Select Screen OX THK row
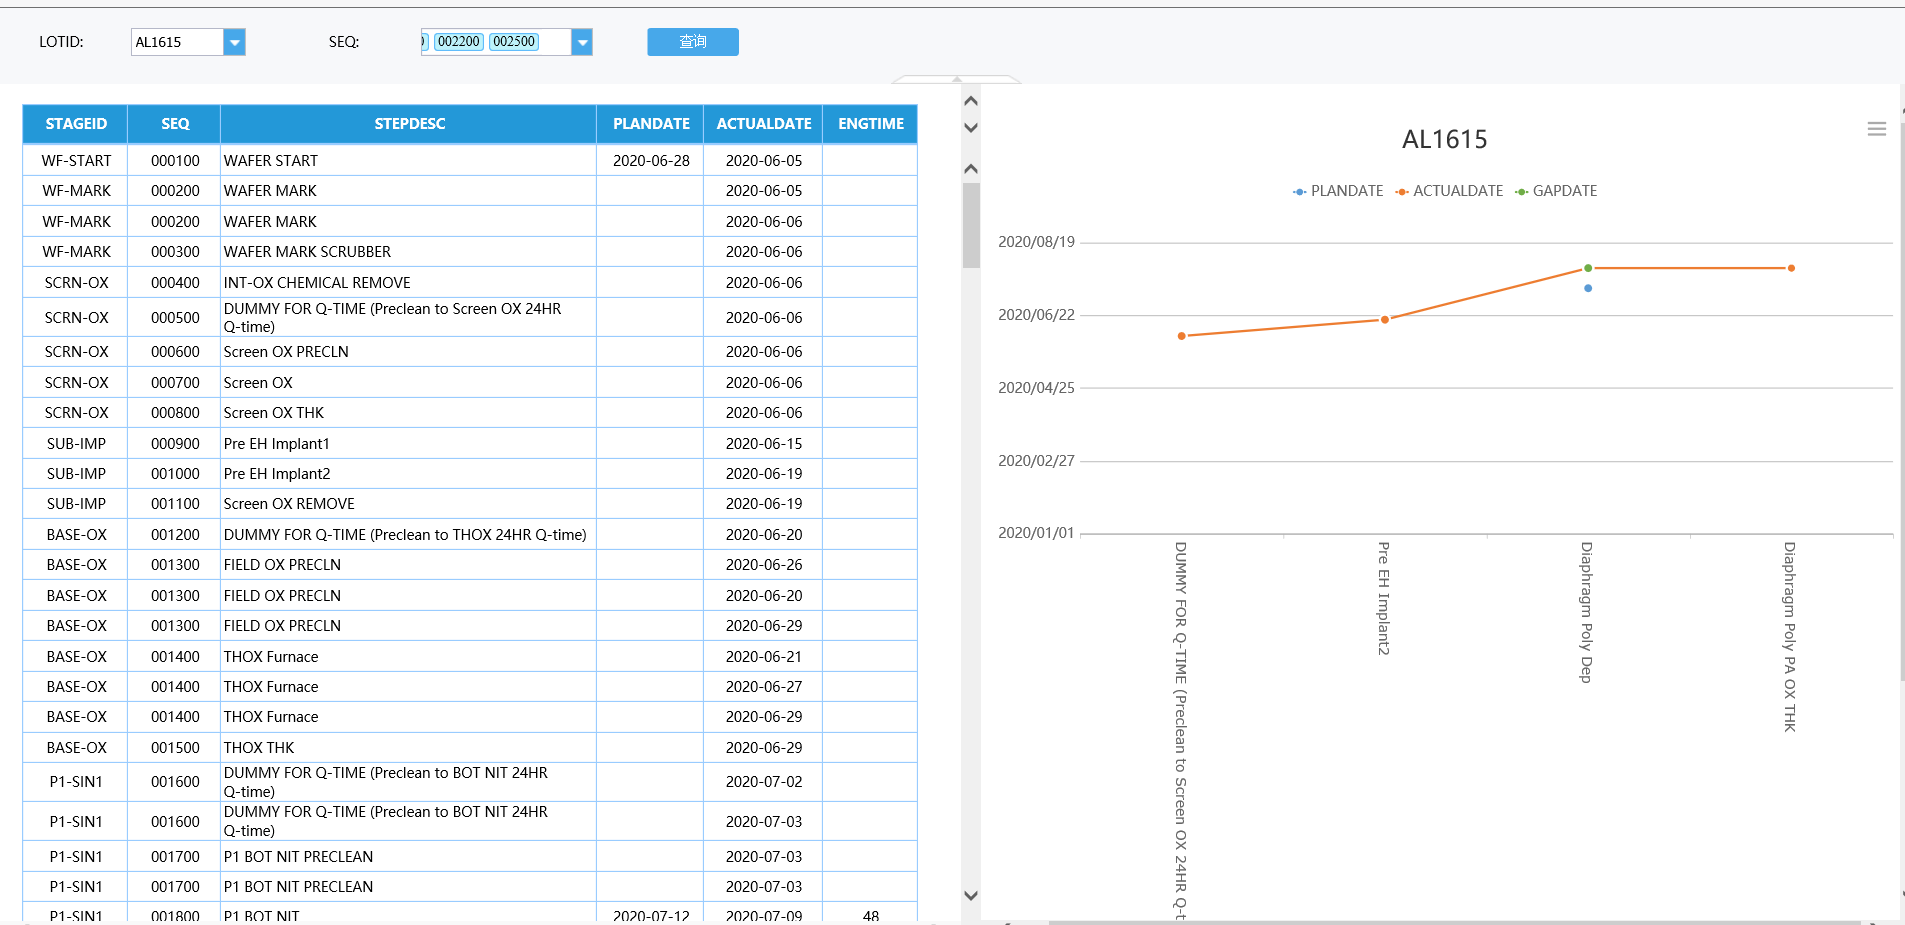 click(470, 413)
